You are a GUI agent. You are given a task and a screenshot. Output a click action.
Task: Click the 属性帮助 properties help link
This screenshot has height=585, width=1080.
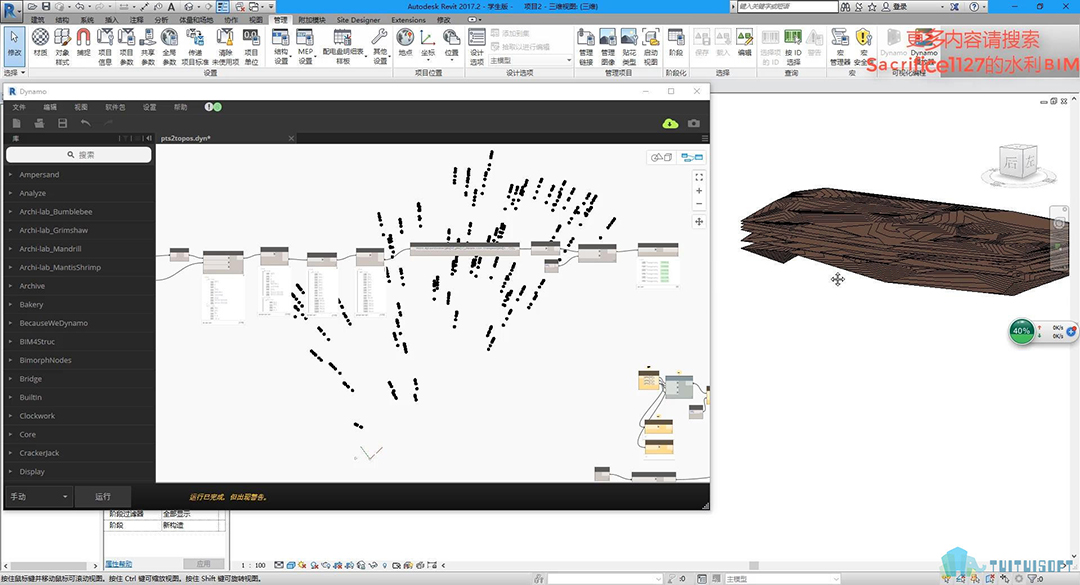point(119,564)
